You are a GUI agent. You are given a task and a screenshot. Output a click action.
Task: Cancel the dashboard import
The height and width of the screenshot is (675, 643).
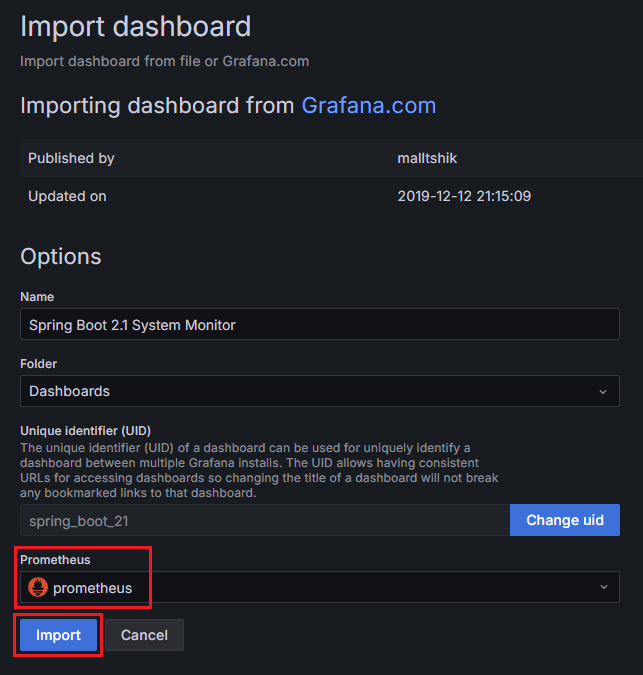coord(144,635)
